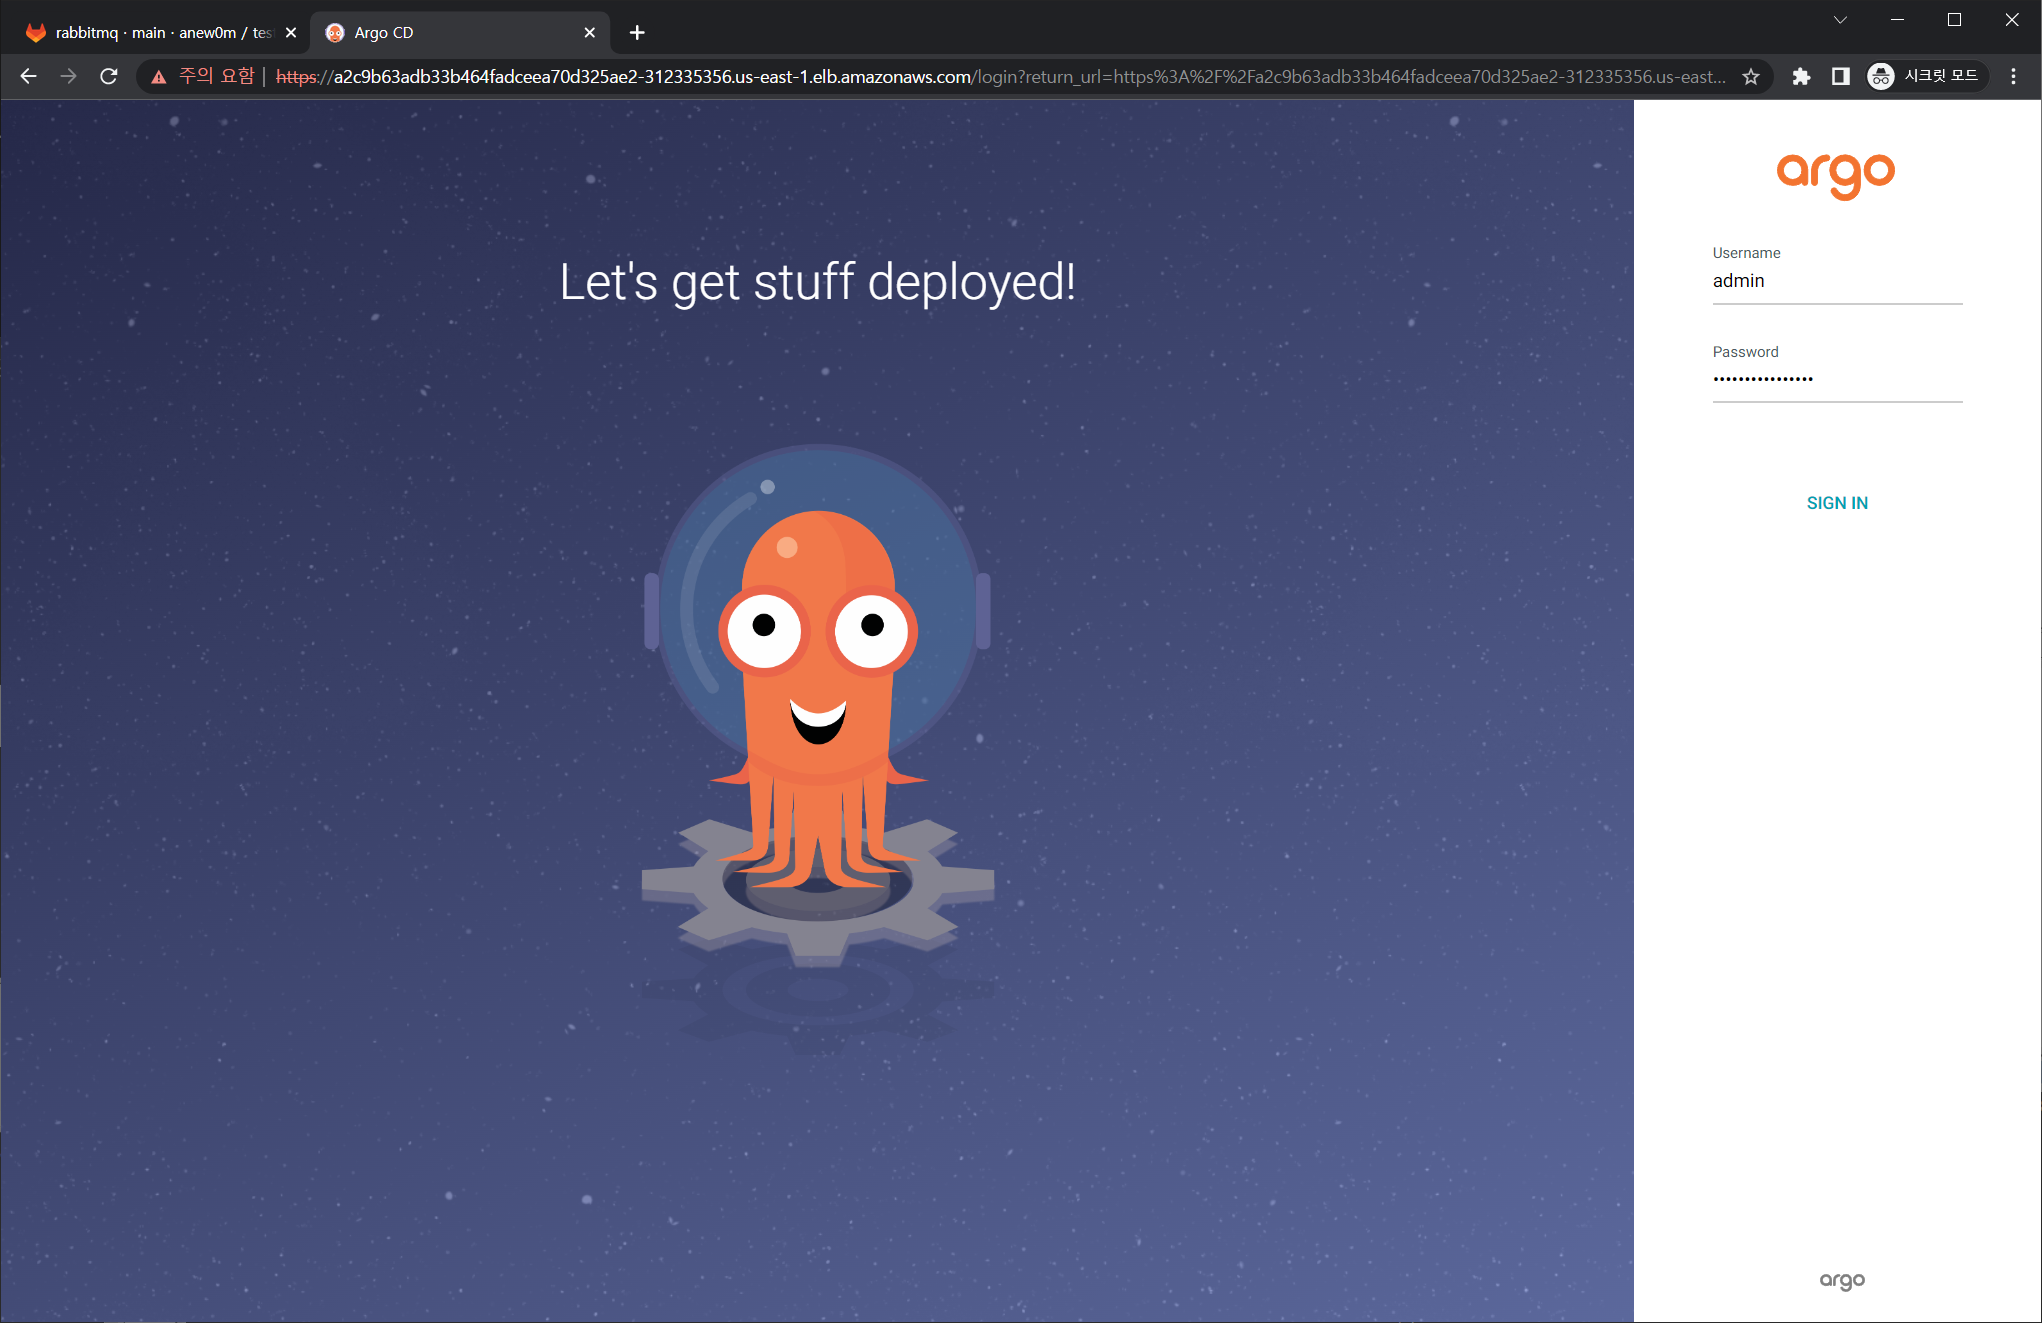Open the browser side panel icon

pos(1840,76)
